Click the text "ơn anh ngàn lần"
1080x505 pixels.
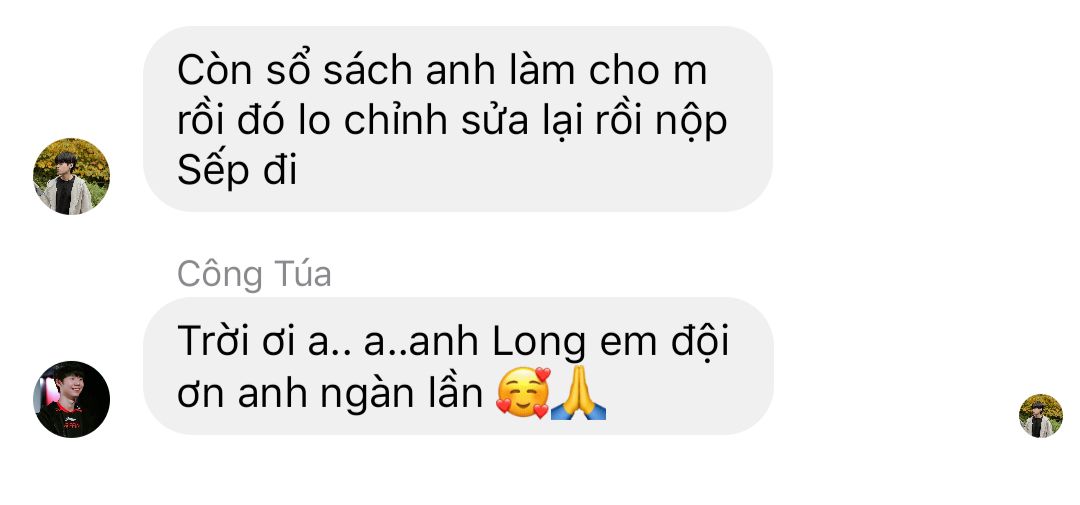(331, 395)
